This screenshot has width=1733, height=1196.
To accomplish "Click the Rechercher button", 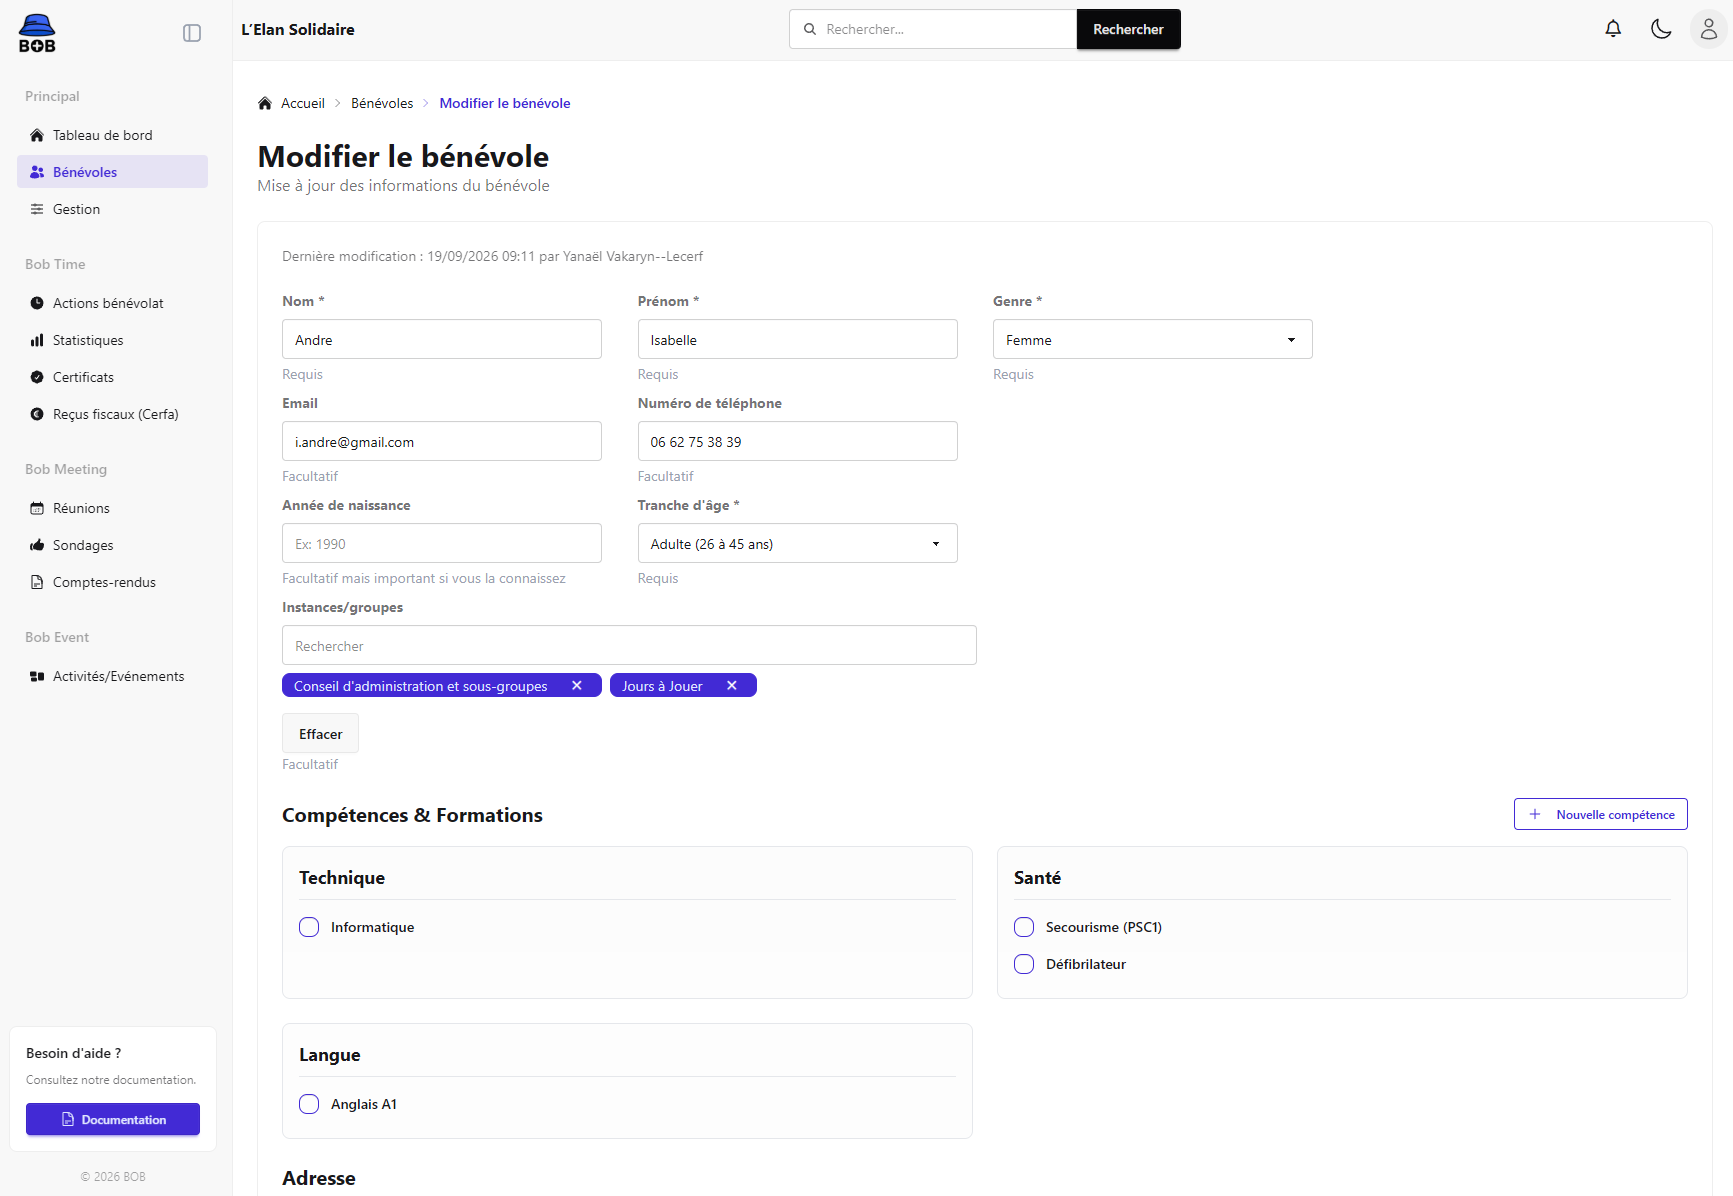I will coord(1128,29).
